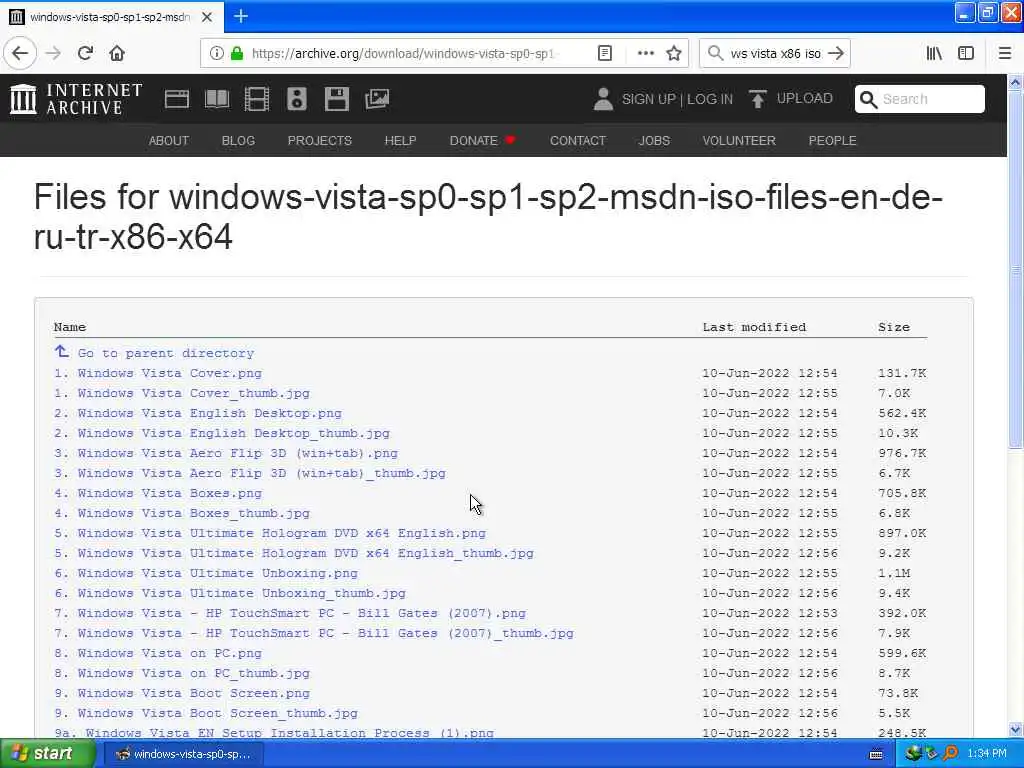
Task: Open the BLOG menu item
Action: (x=238, y=140)
